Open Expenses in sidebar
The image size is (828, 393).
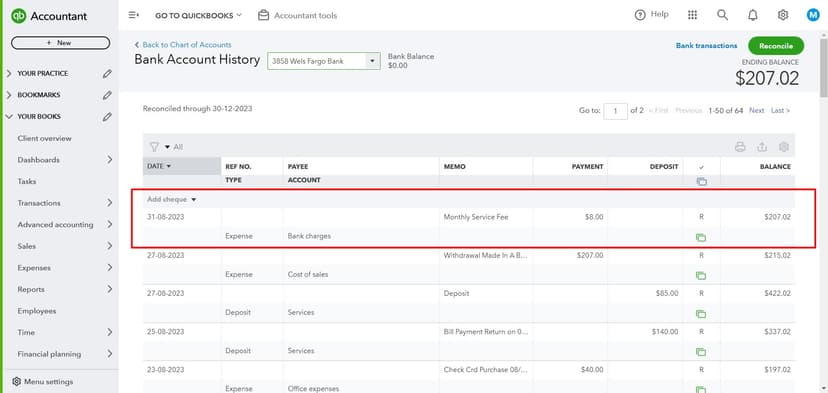[x=34, y=268]
